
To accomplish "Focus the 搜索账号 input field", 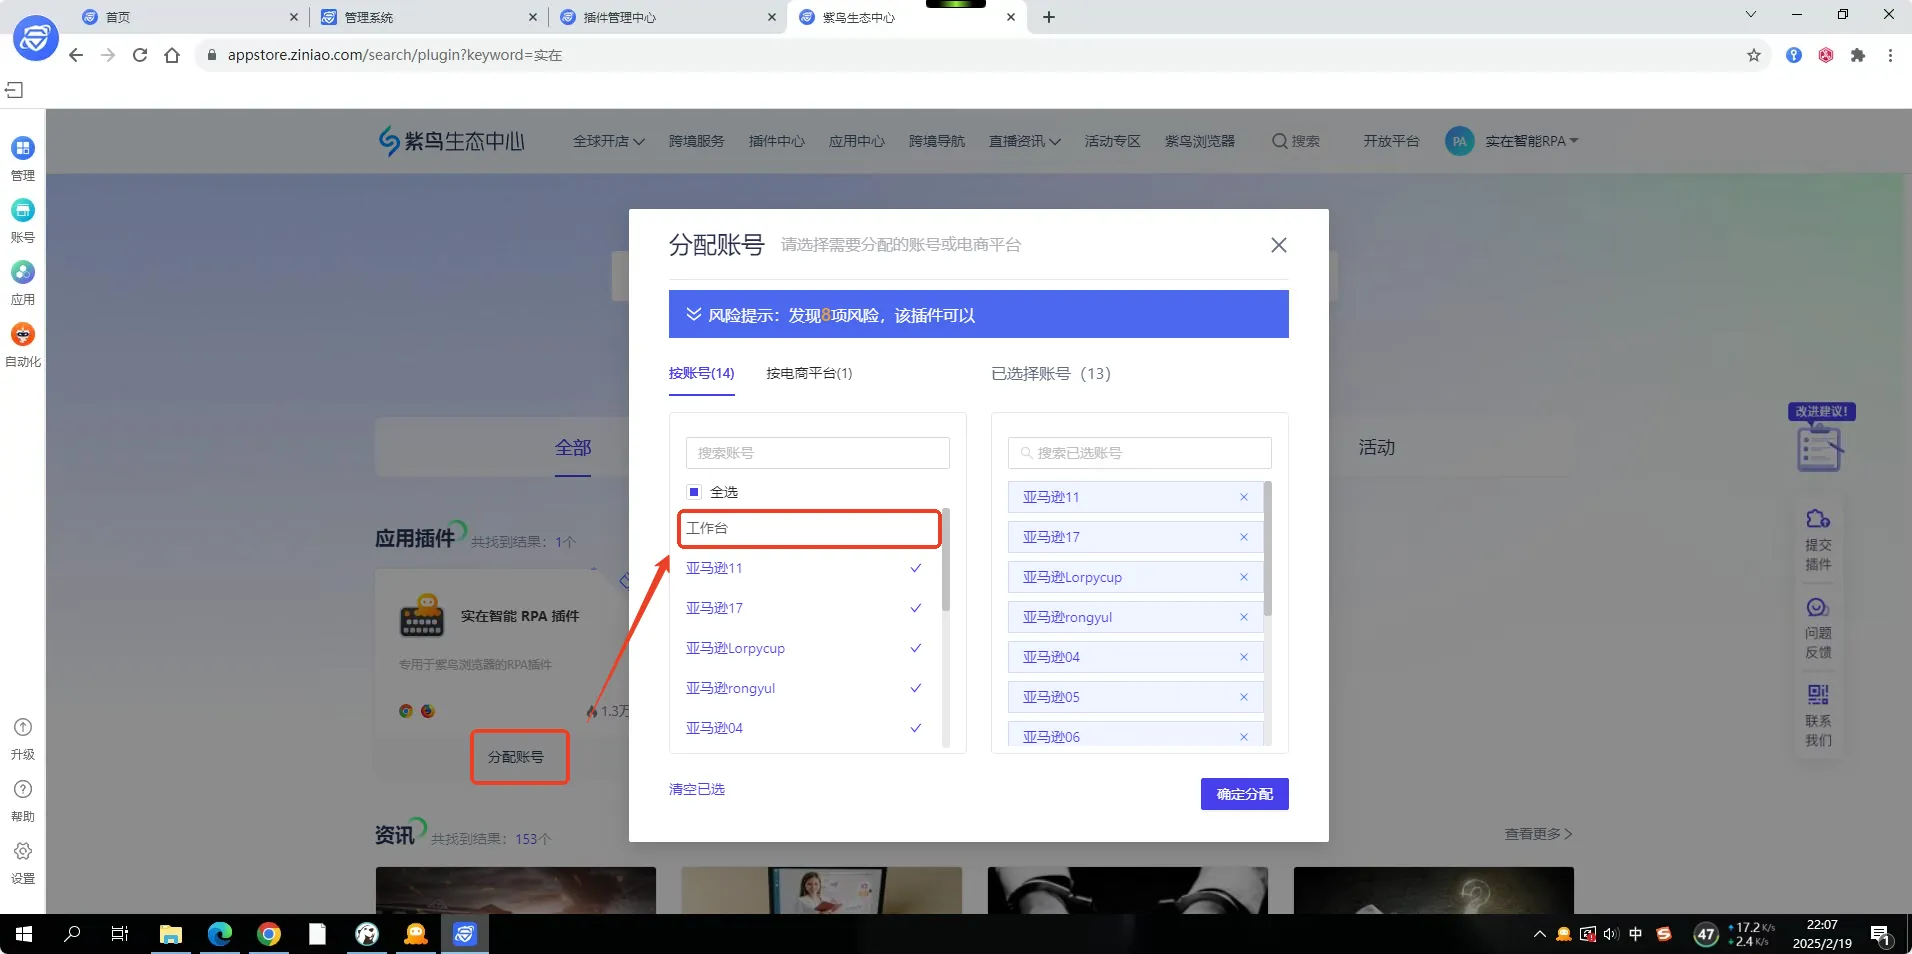I will tap(817, 453).
